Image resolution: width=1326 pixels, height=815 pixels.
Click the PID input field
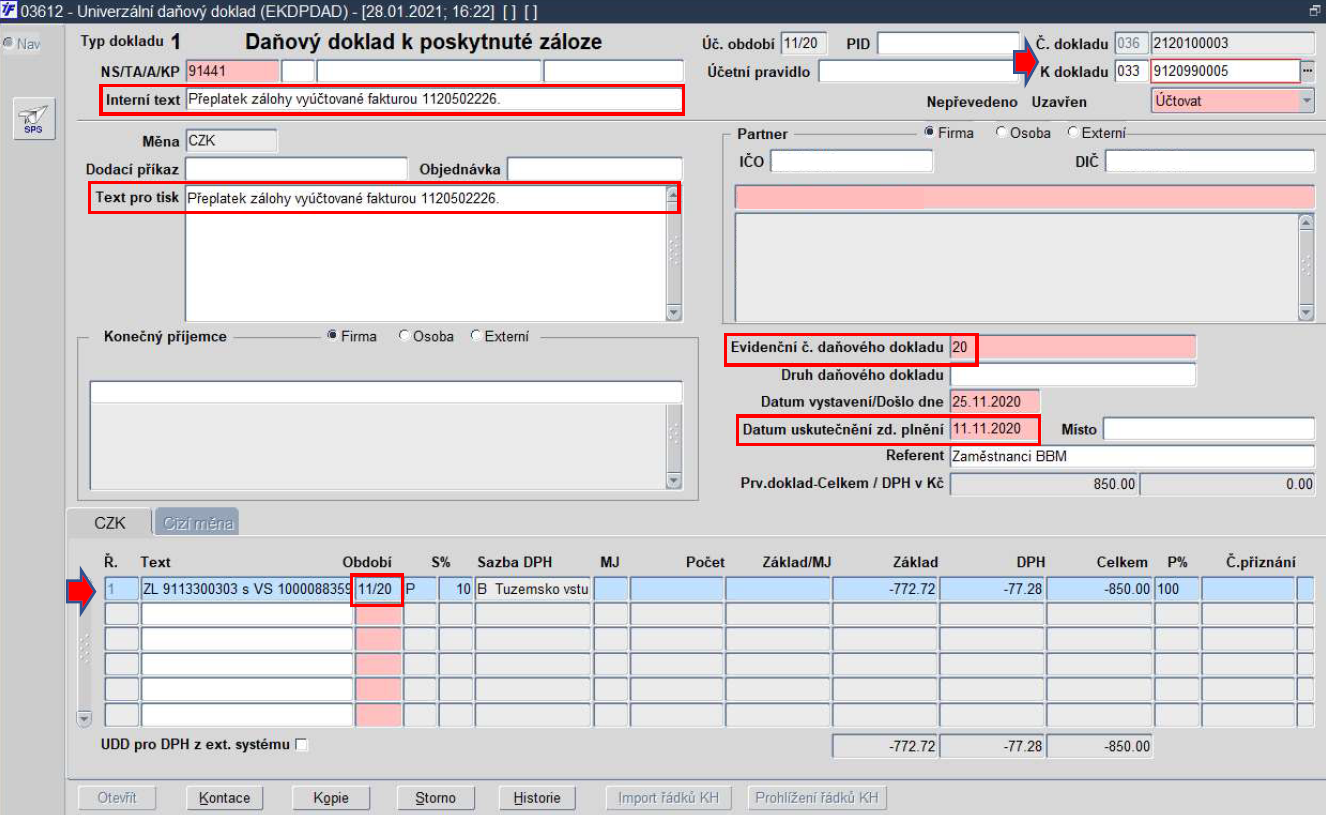(x=948, y=44)
